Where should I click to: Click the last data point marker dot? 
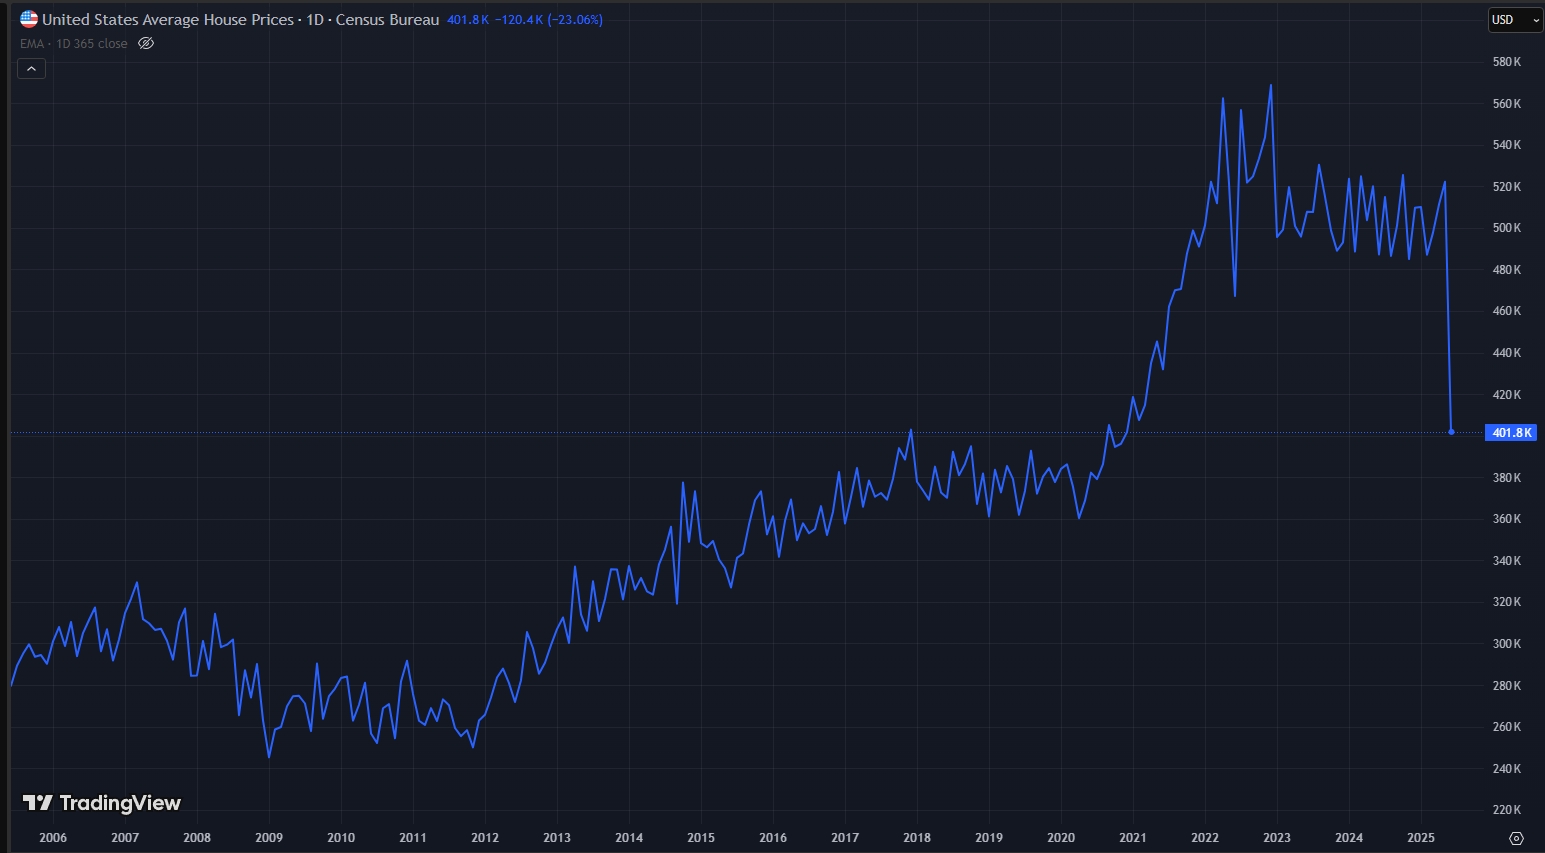coord(1451,432)
